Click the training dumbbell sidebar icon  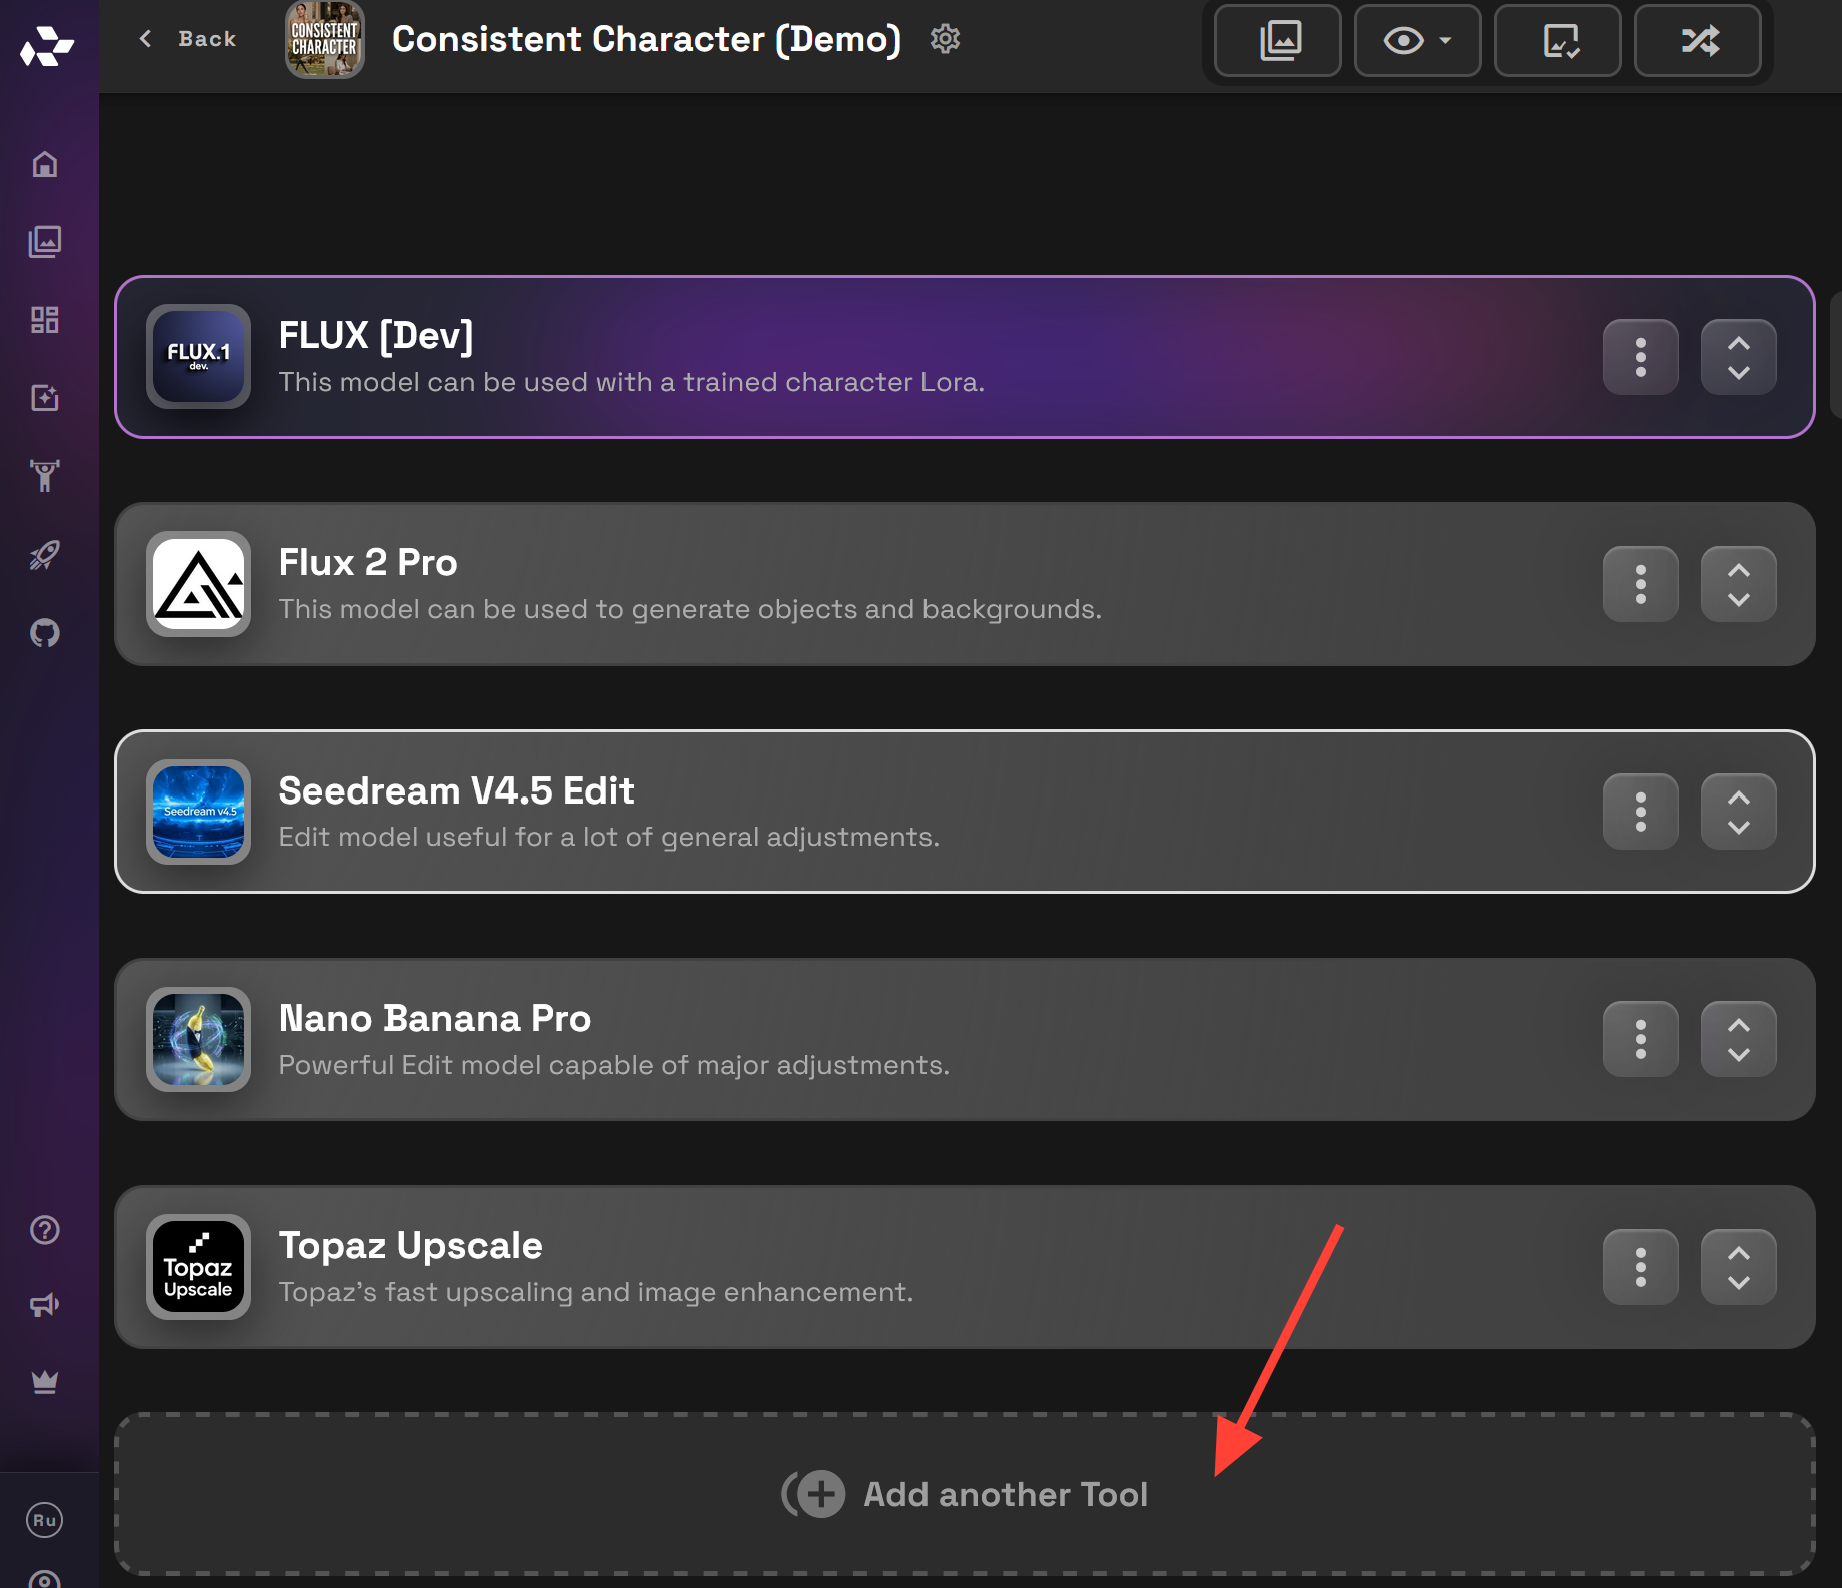click(45, 476)
